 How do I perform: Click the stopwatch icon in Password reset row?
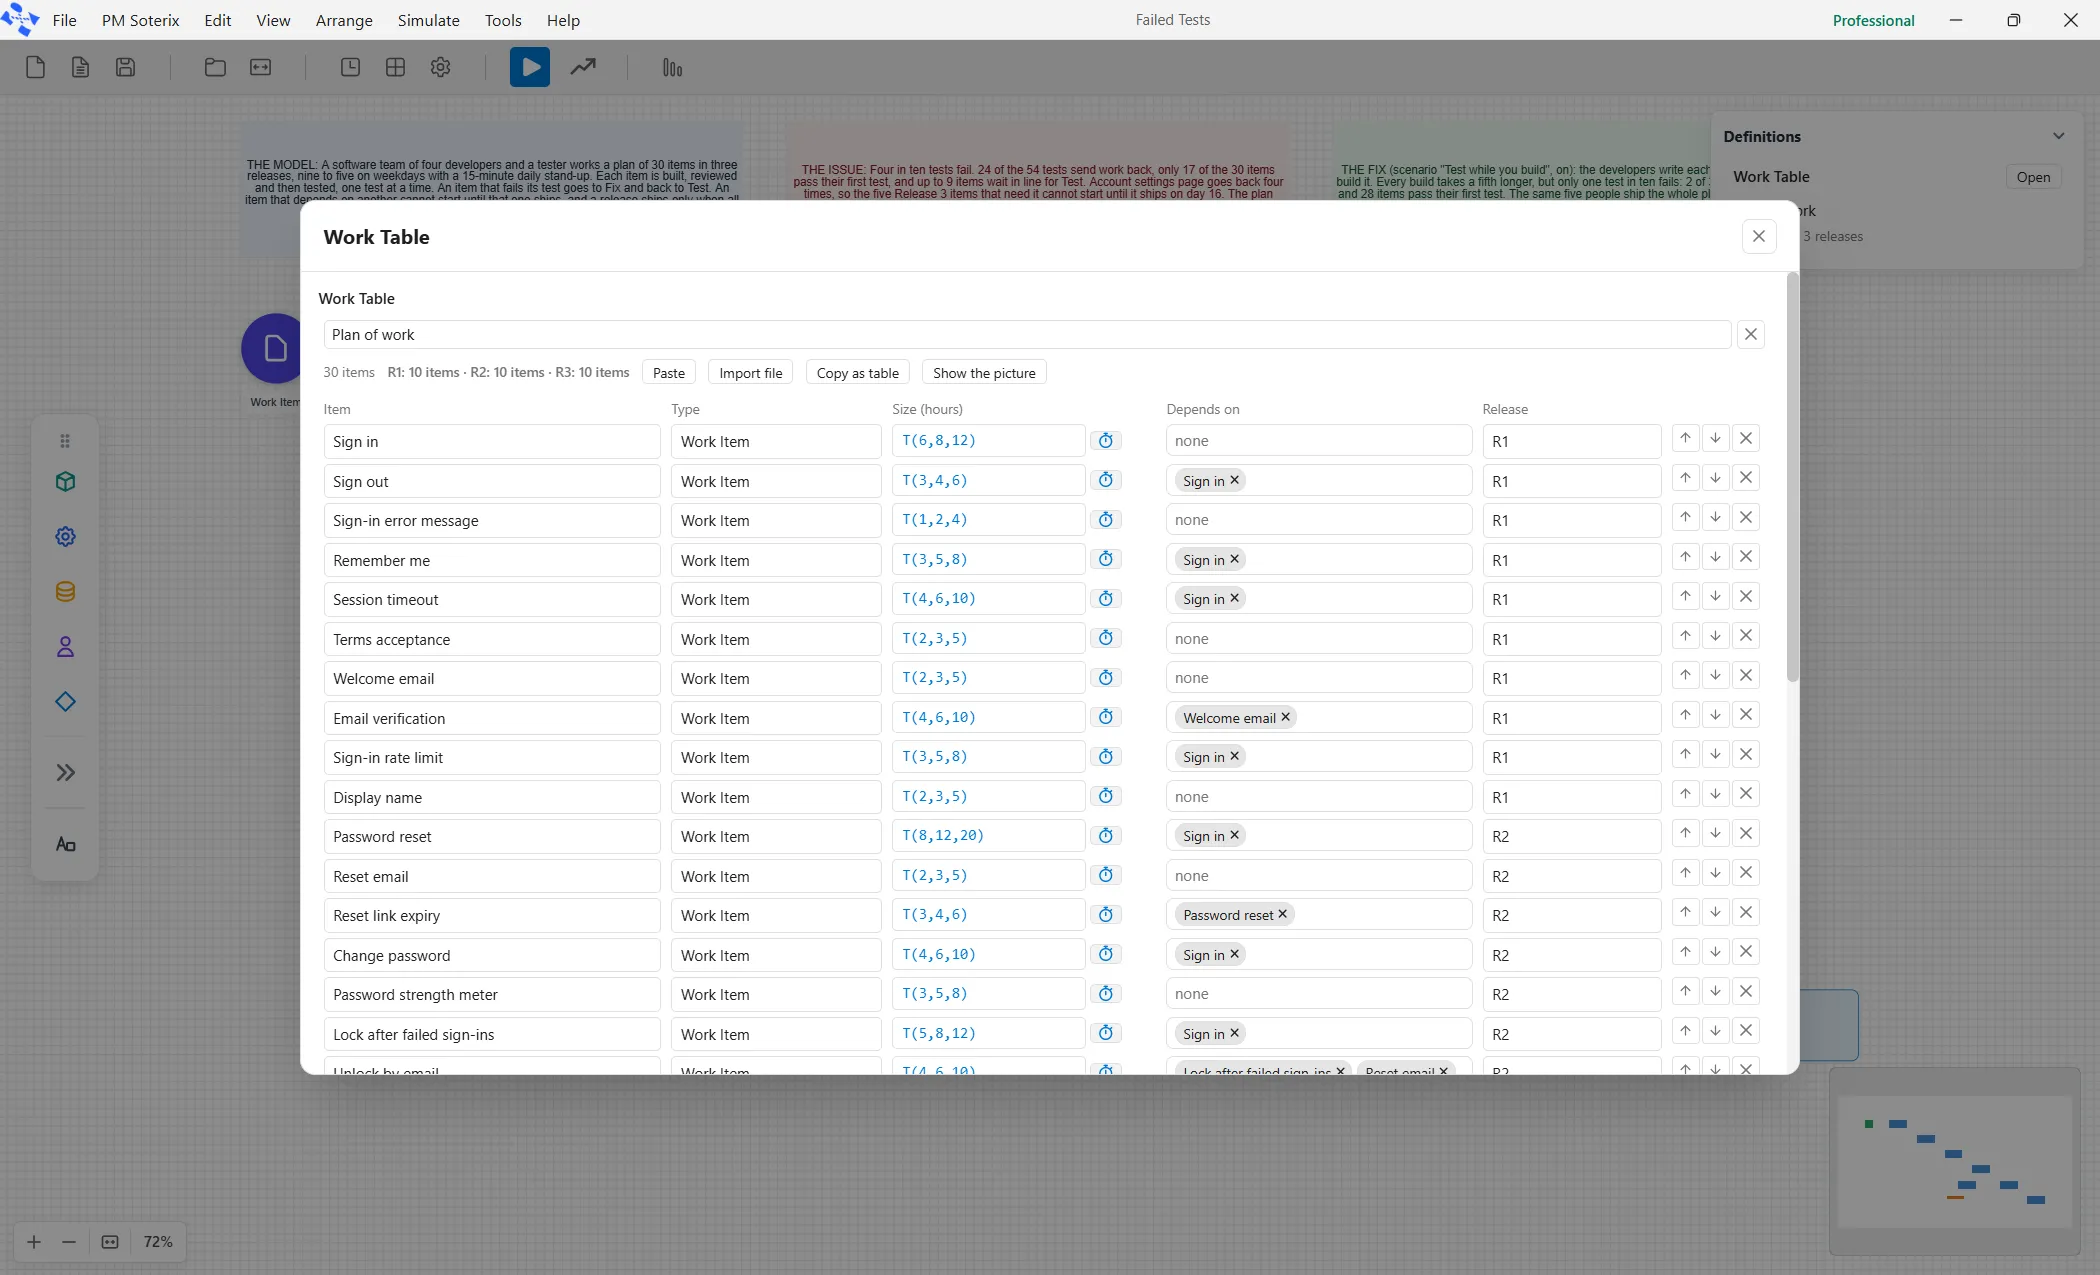(1106, 836)
